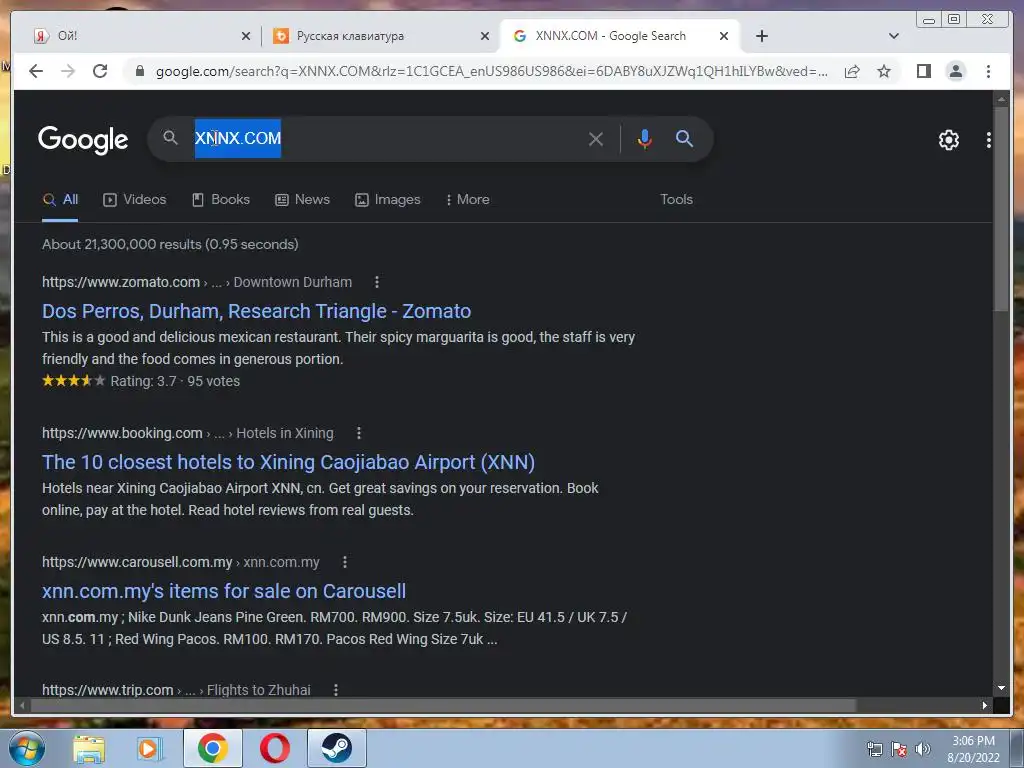Click the horizontal scrollbar right arrow
The width and height of the screenshot is (1024, 768).
[x=984, y=705]
